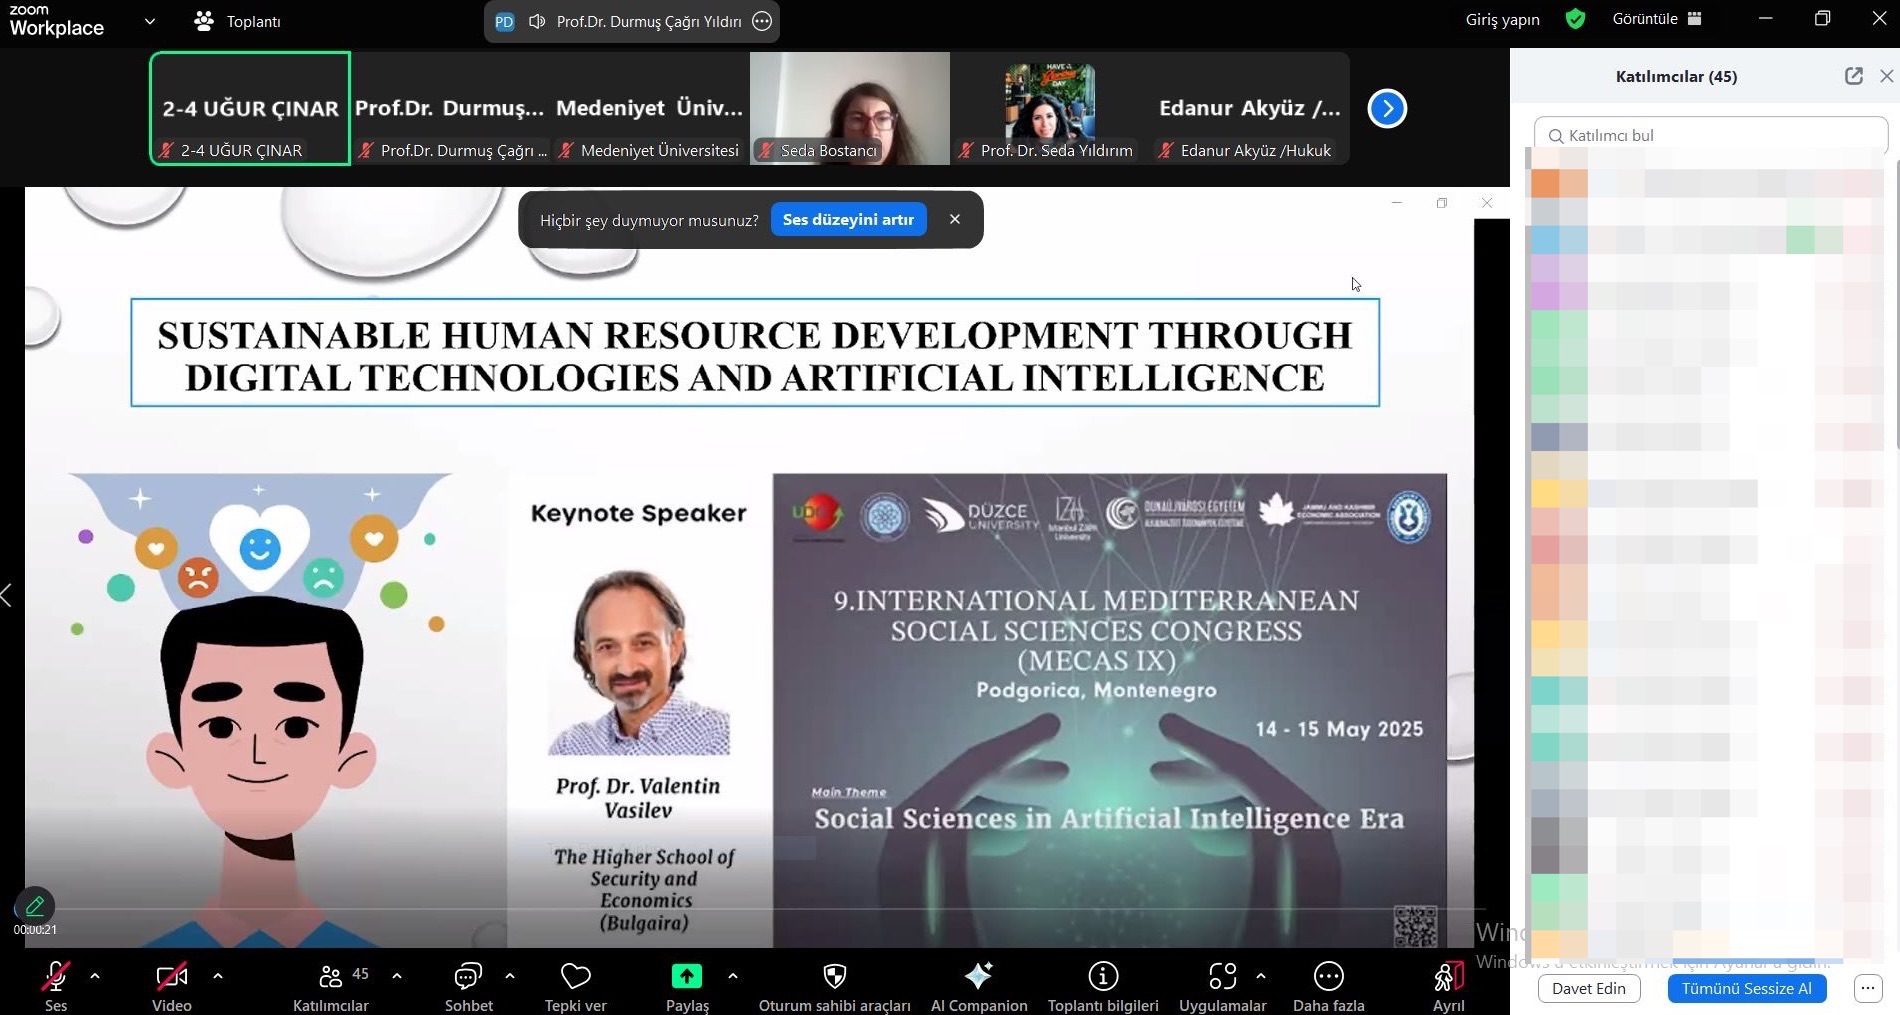This screenshot has width=1900, height=1015.
Task: Click the Zoom Workplace logo
Action: click(56, 20)
